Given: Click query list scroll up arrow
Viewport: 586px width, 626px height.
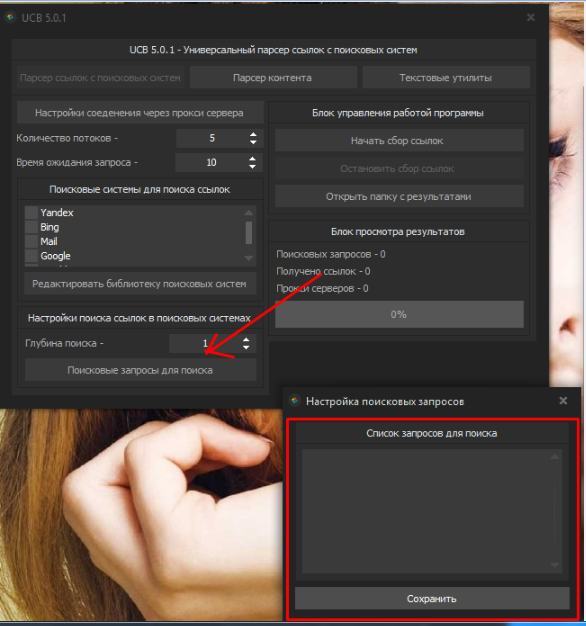Looking at the screenshot, I should pos(555,456).
